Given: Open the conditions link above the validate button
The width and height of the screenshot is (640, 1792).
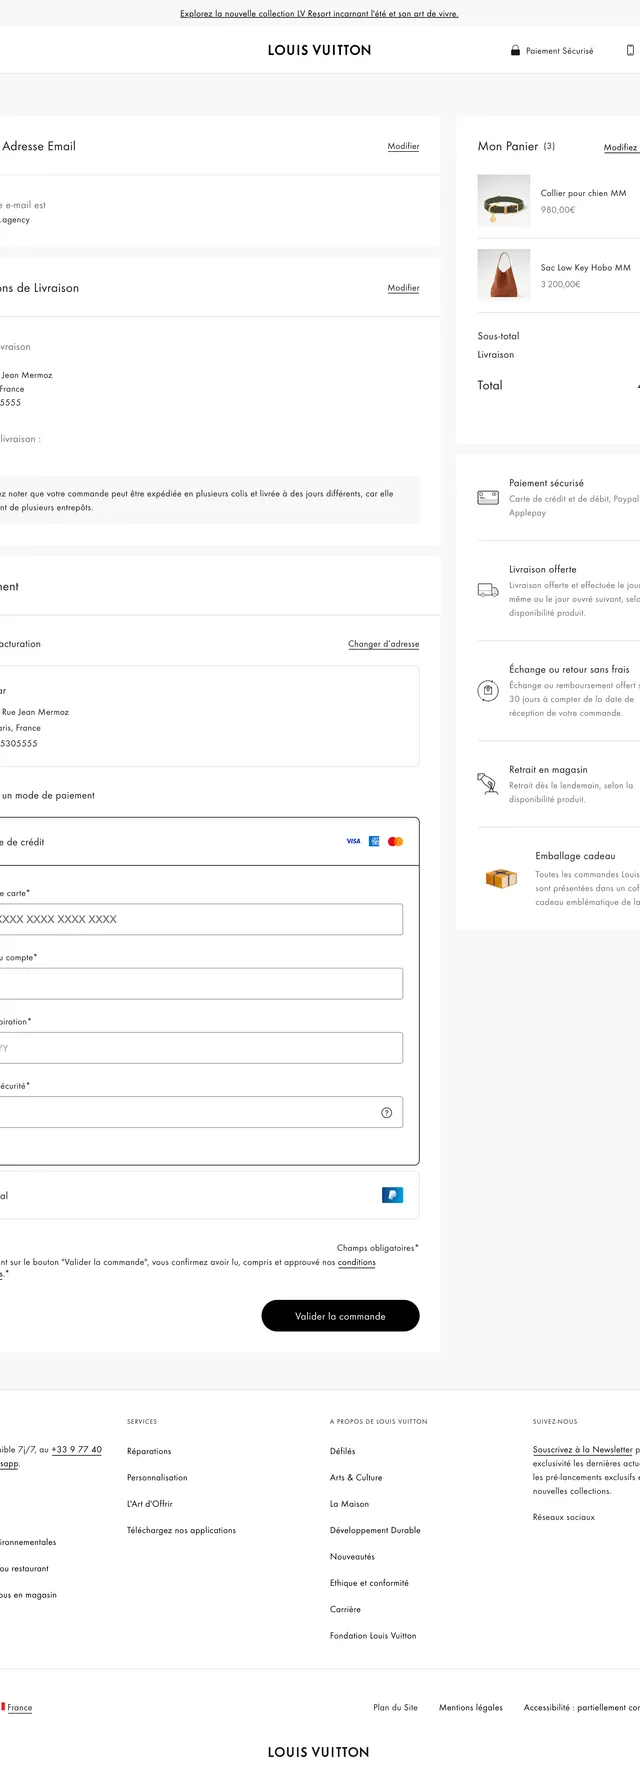Looking at the screenshot, I should (x=357, y=1262).
